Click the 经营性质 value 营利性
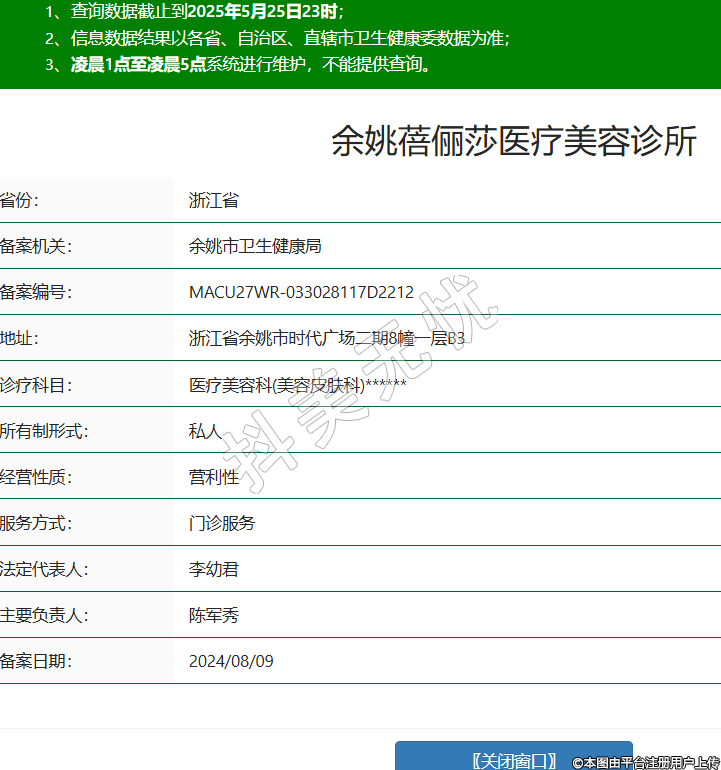Screen dimensions: 721x770 pos(214,477)
